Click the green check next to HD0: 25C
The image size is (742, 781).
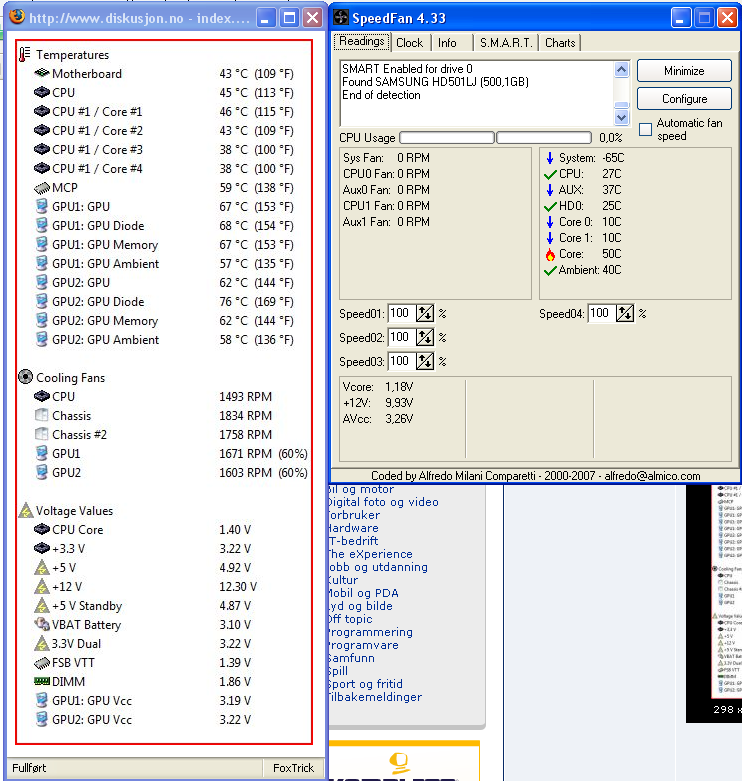[550, 206]
